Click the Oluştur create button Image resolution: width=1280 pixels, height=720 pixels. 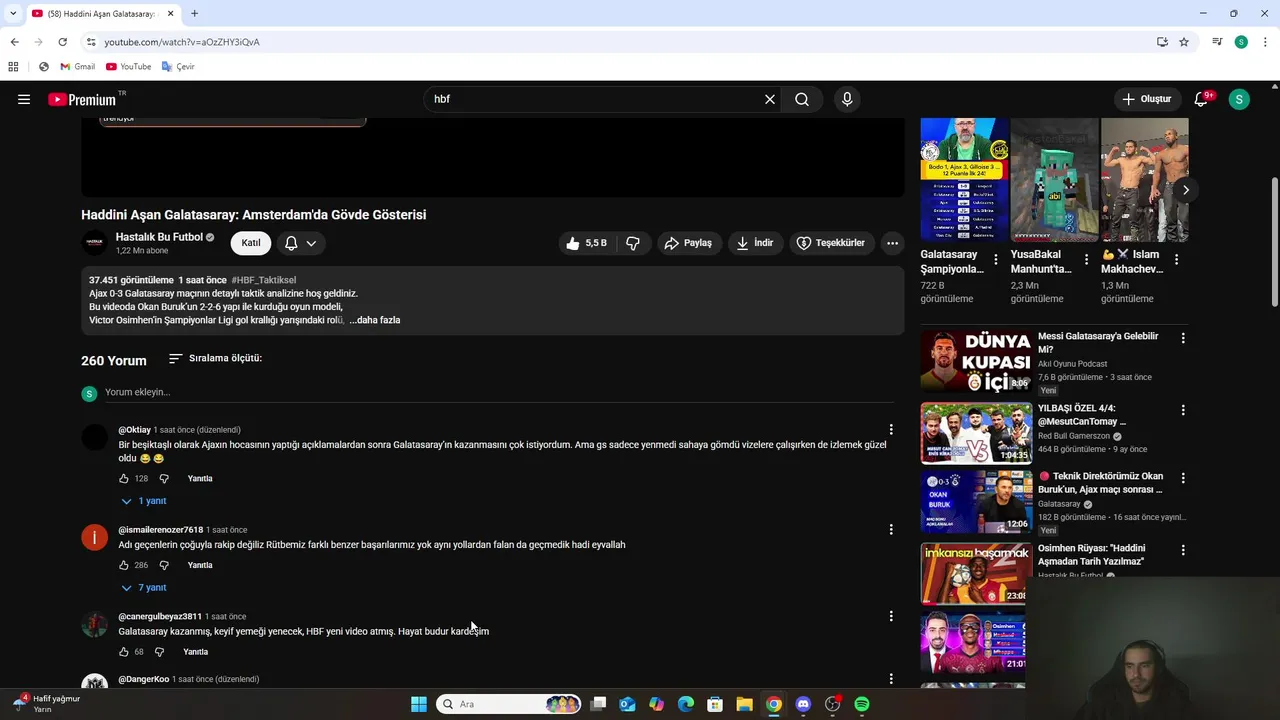(x=1146, y=99)
